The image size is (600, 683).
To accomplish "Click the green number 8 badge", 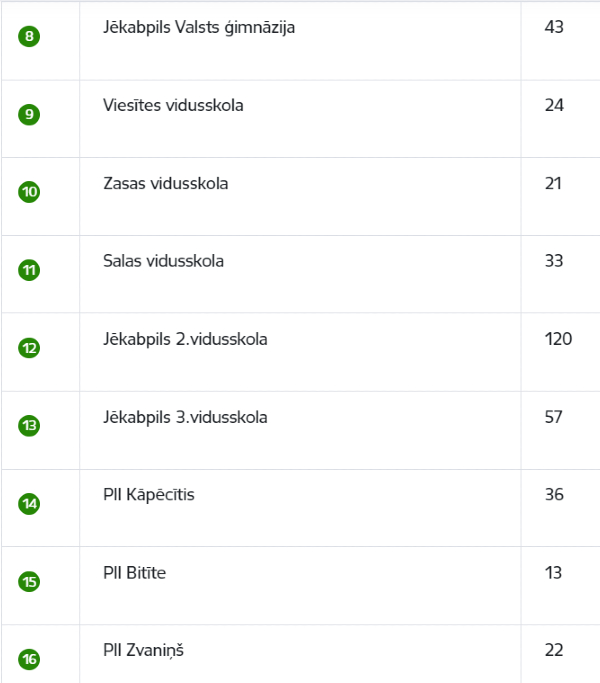I will coord(29,36).
